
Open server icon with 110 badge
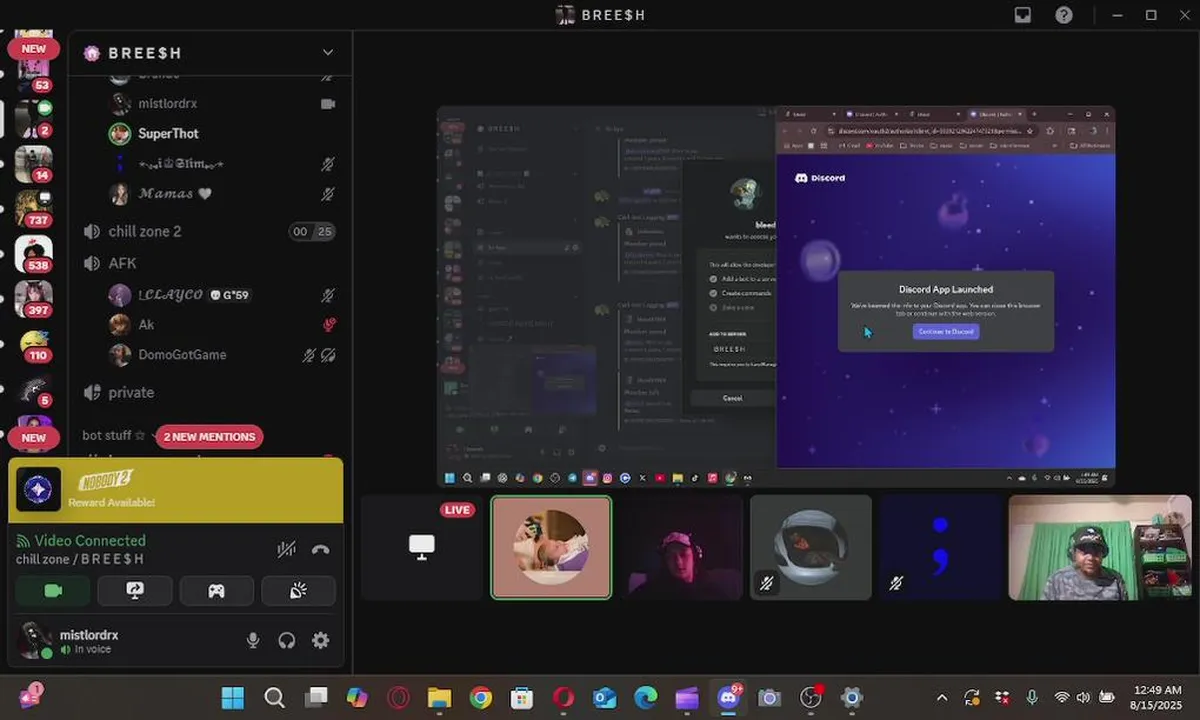pyautogui.click(x=33, y=343)
